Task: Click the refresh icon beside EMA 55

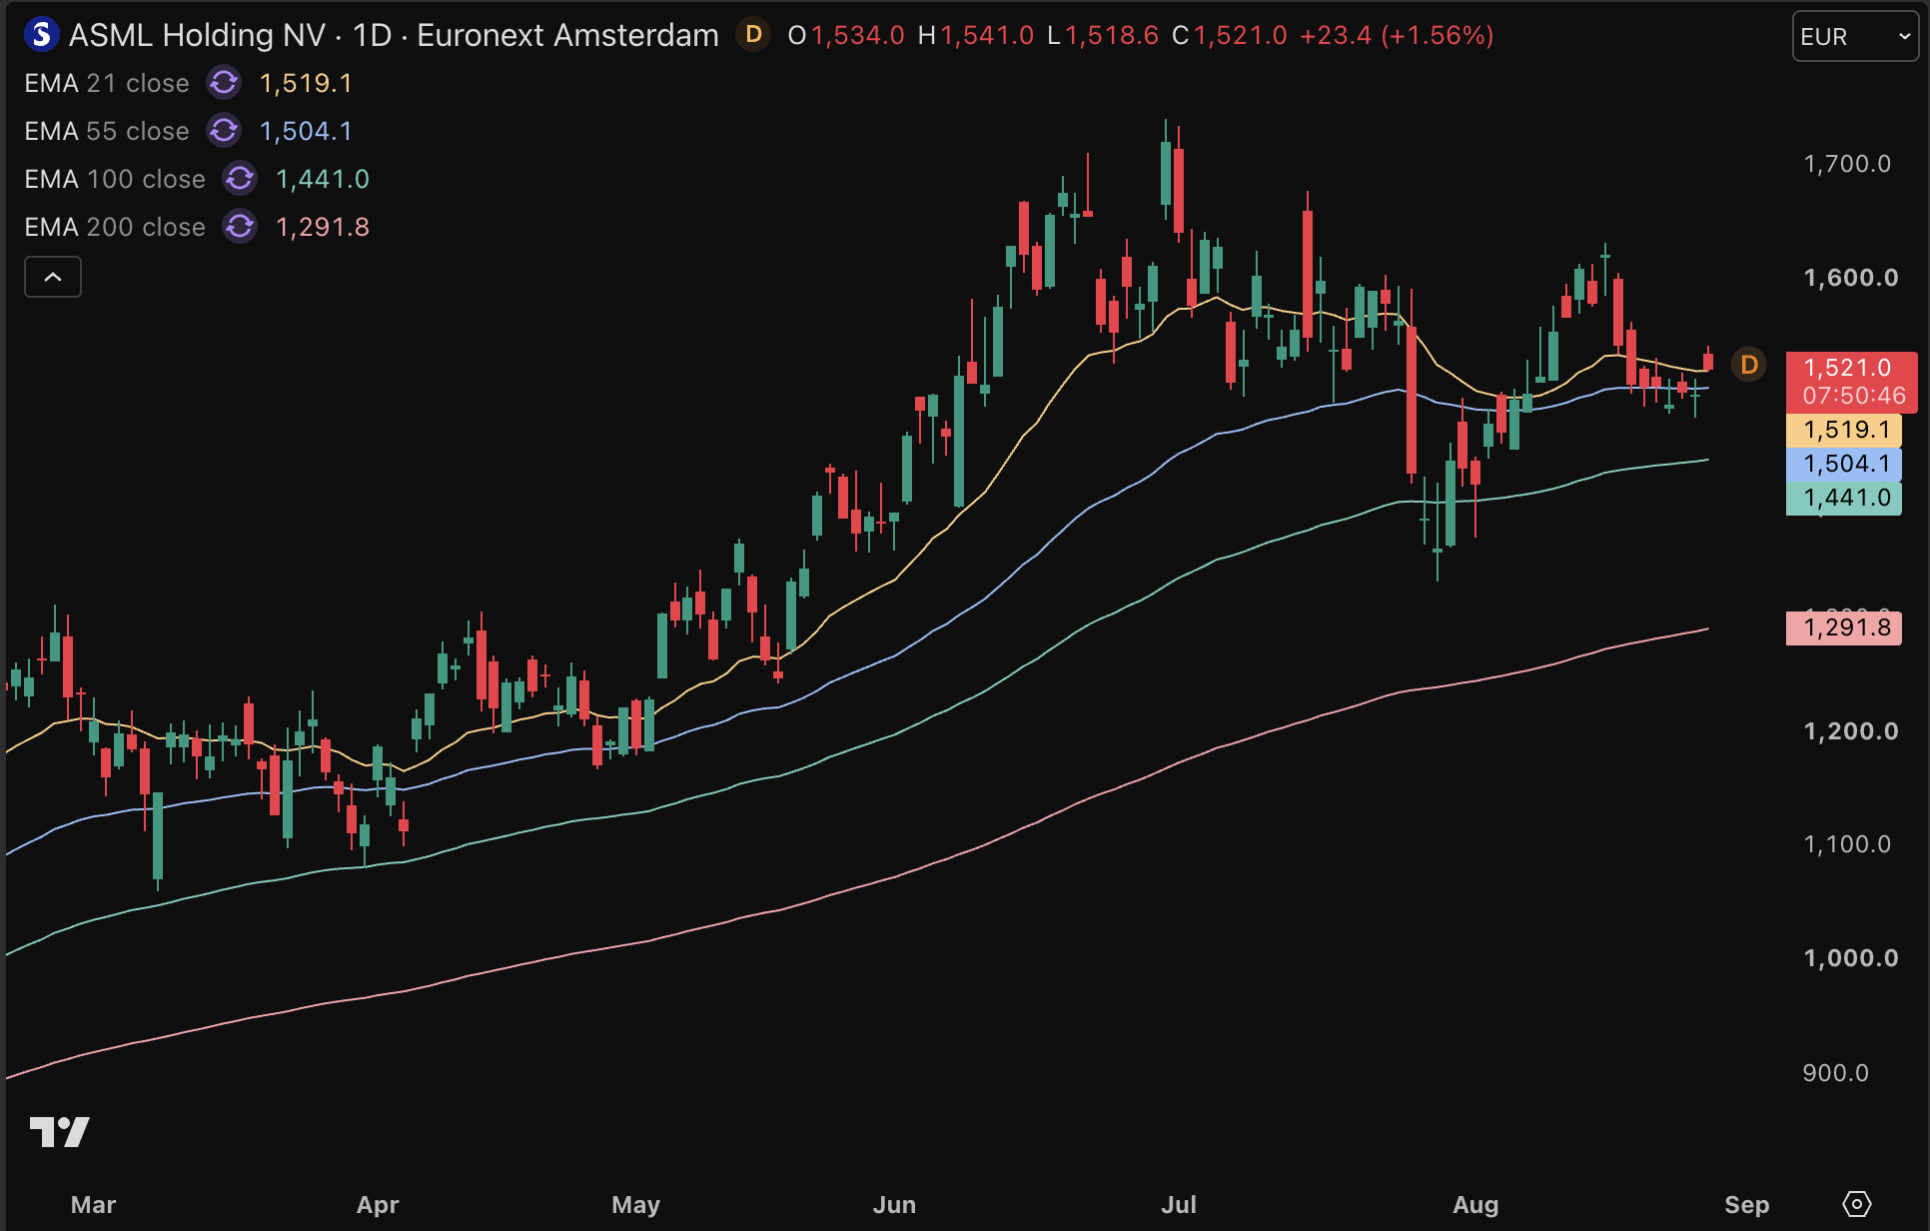Action: tap(224, 131)
